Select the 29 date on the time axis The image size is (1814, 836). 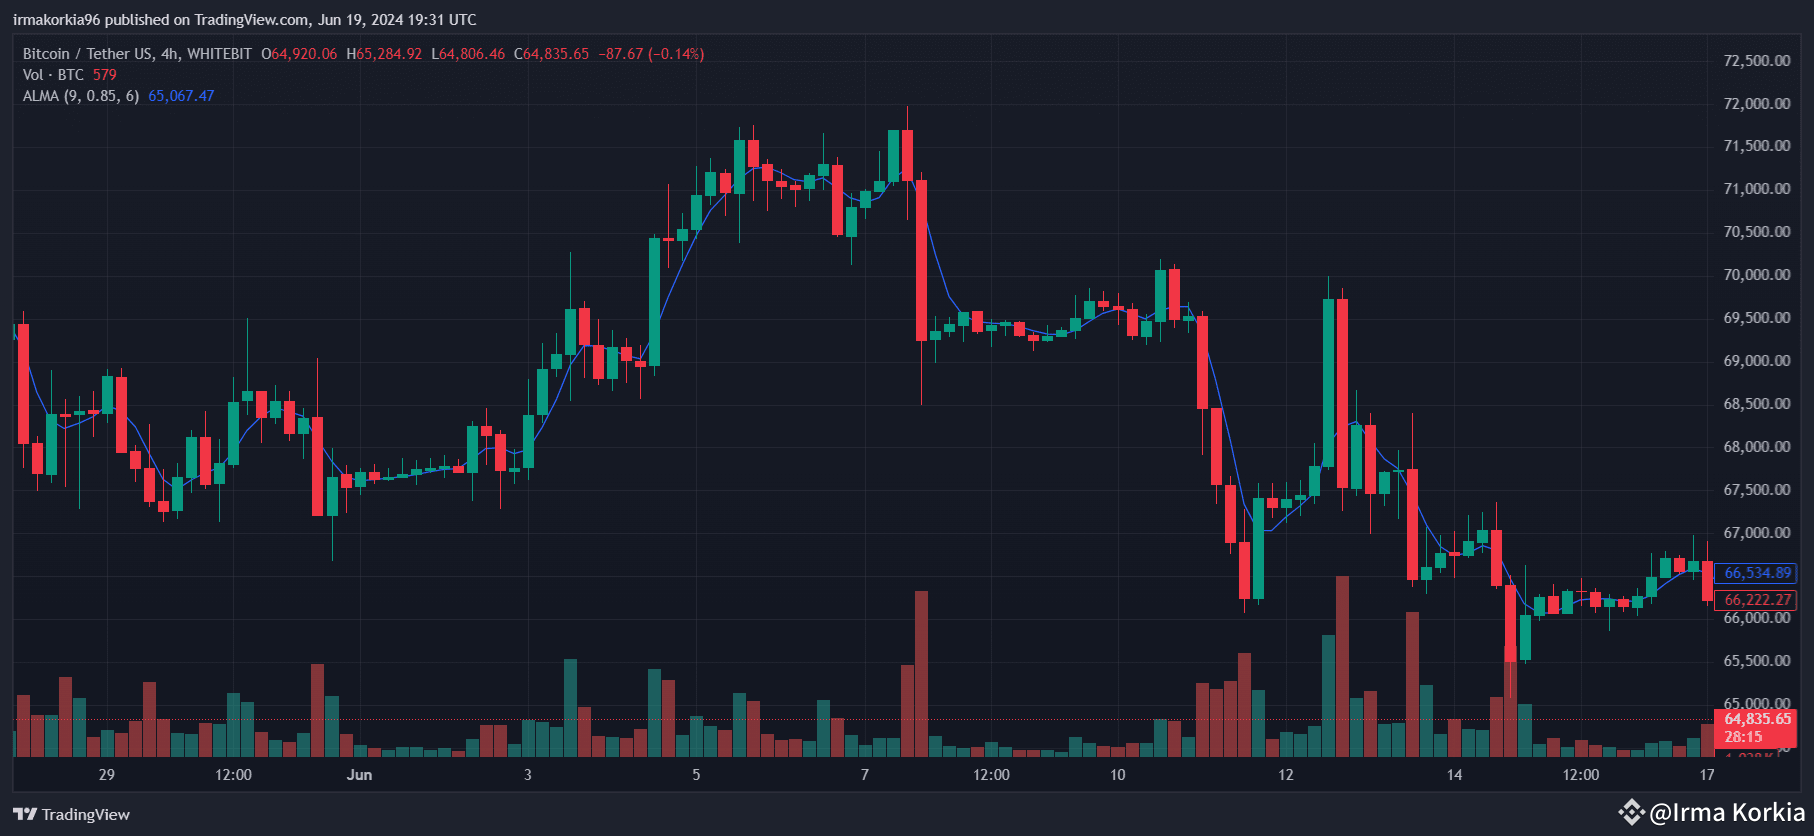[x=107, y=775]
